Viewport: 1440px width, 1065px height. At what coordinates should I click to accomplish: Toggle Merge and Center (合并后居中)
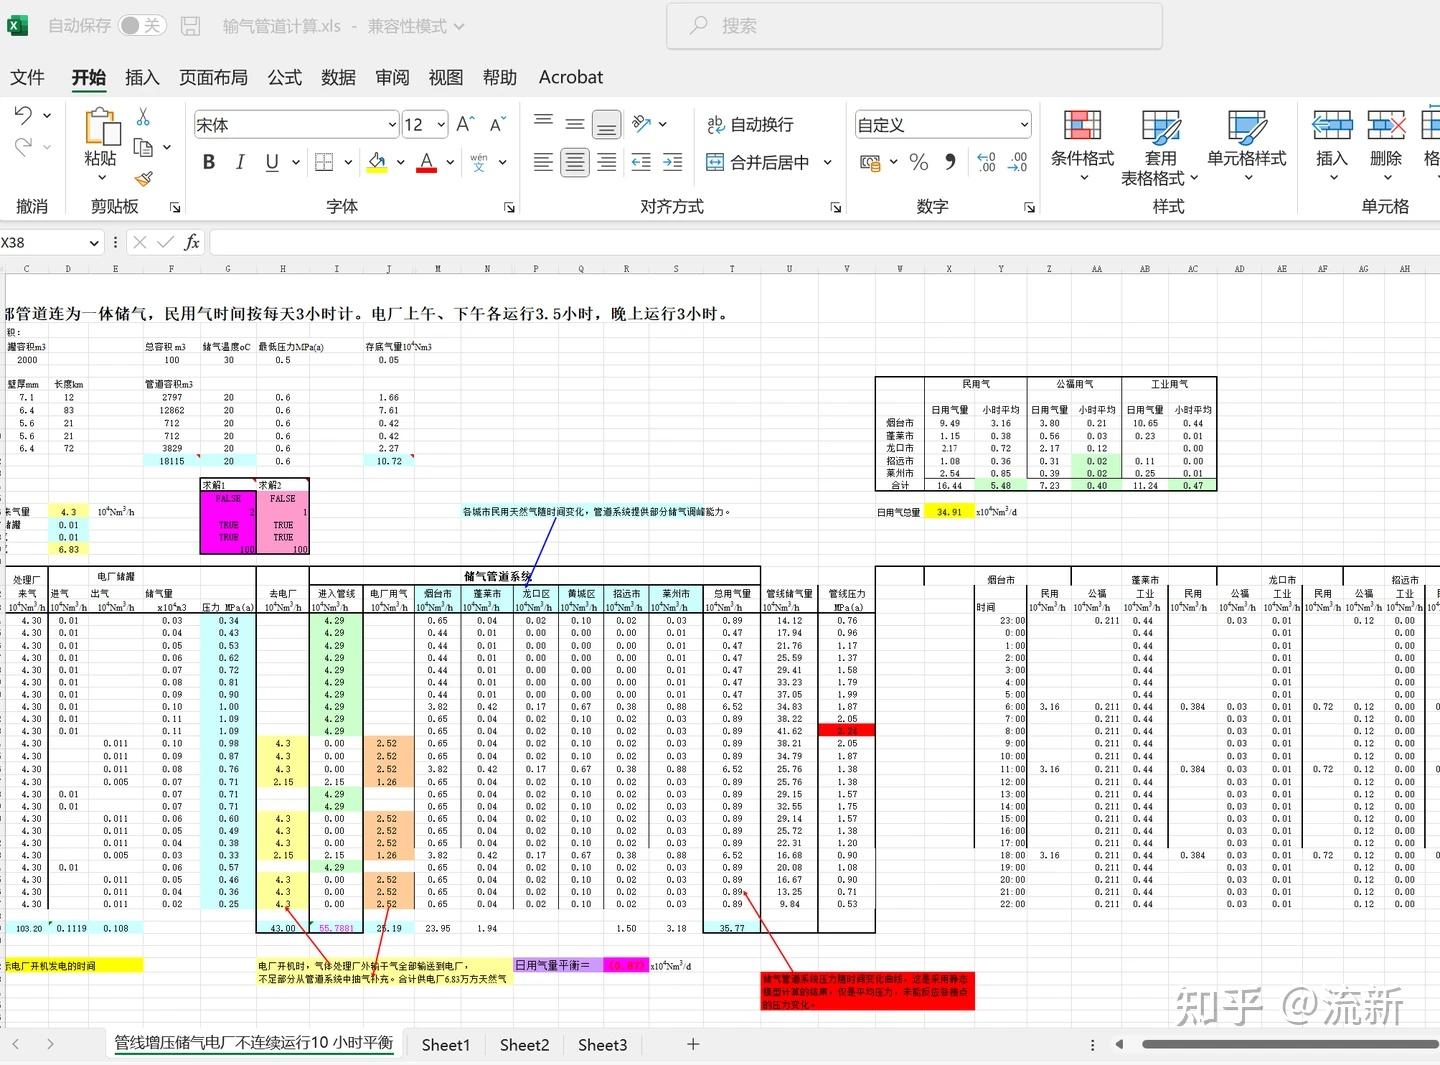click(x=759, y=162)
